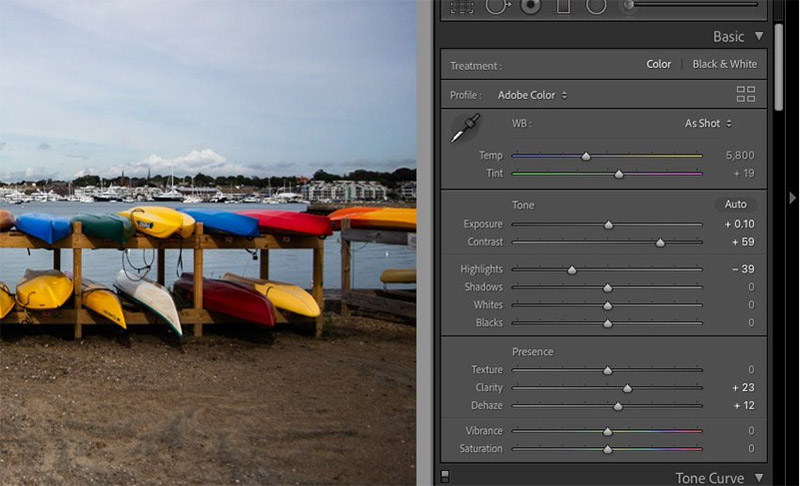Choose the Color treatment
Viewport: 800px width, 486px height.
[x=659, y=64]
